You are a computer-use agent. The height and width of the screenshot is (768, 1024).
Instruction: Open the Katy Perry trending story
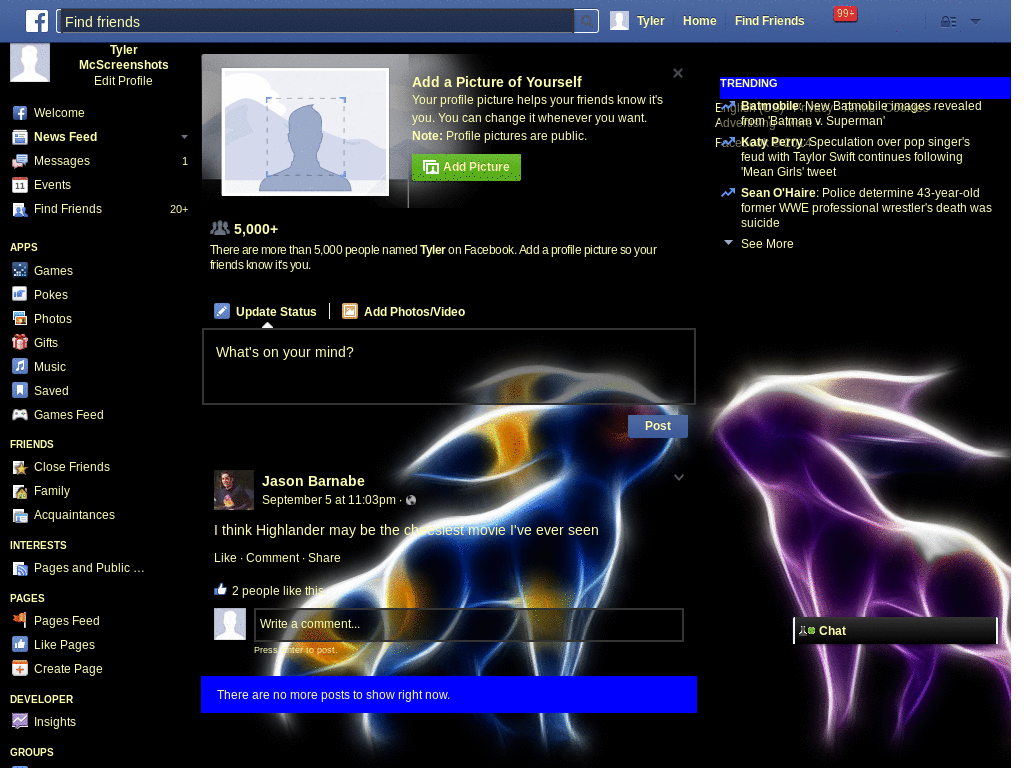[855, 157]
